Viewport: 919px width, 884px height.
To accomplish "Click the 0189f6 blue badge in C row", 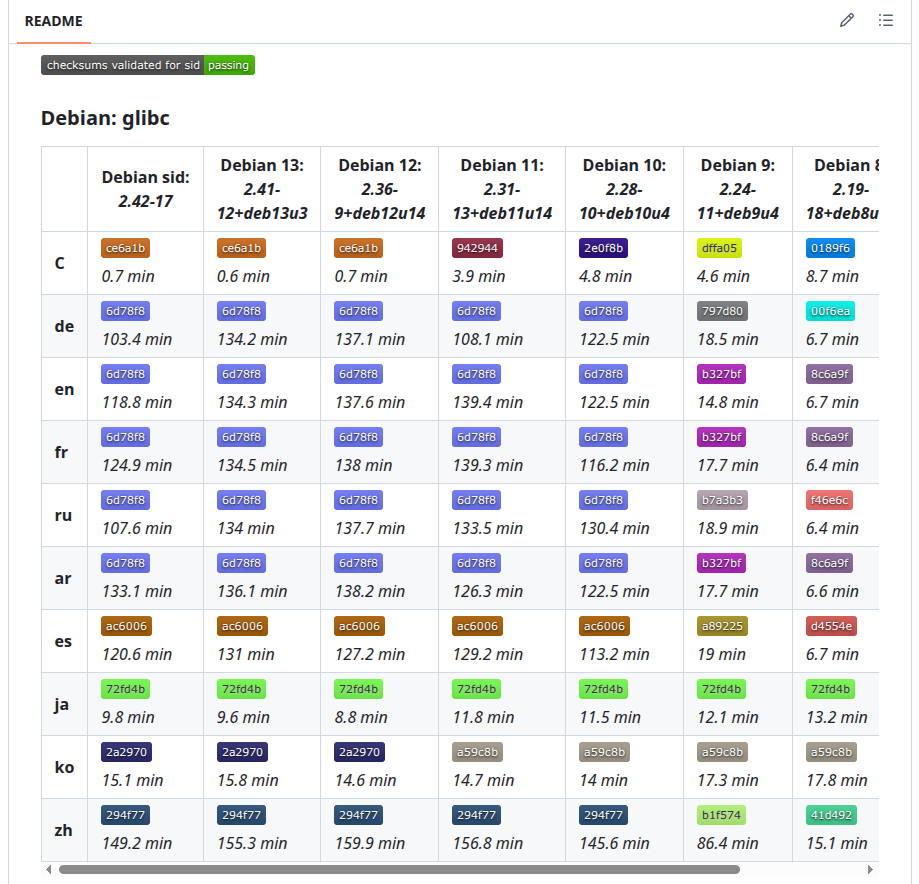I will coord(830,248).
